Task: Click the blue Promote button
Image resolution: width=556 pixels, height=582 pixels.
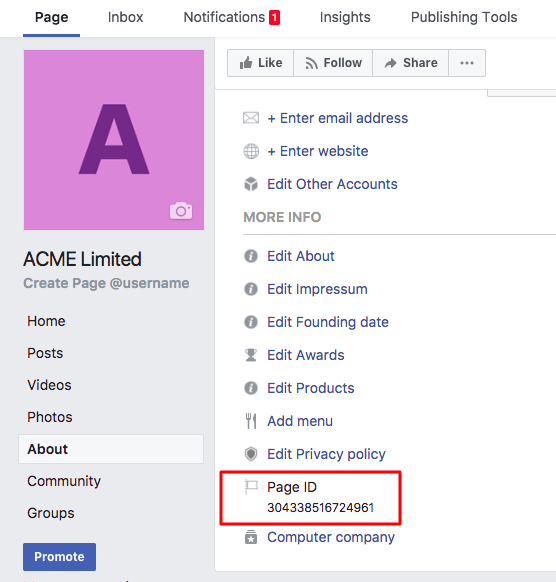Action: pyautogui.click(x=59, y=557)
